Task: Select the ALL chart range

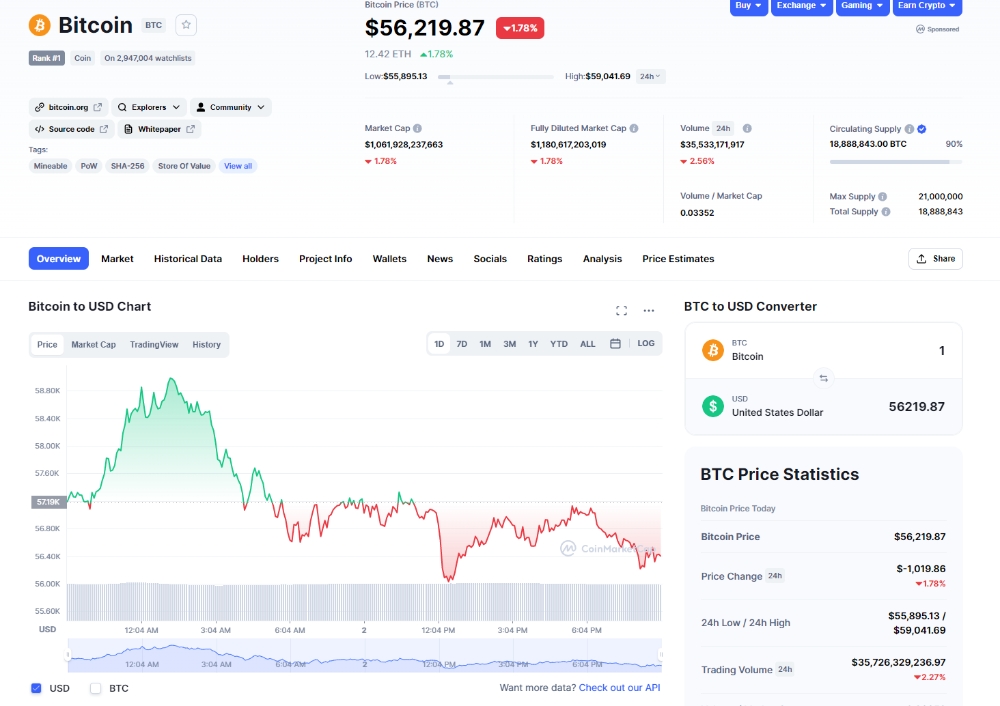Action: tap(587, 344)
